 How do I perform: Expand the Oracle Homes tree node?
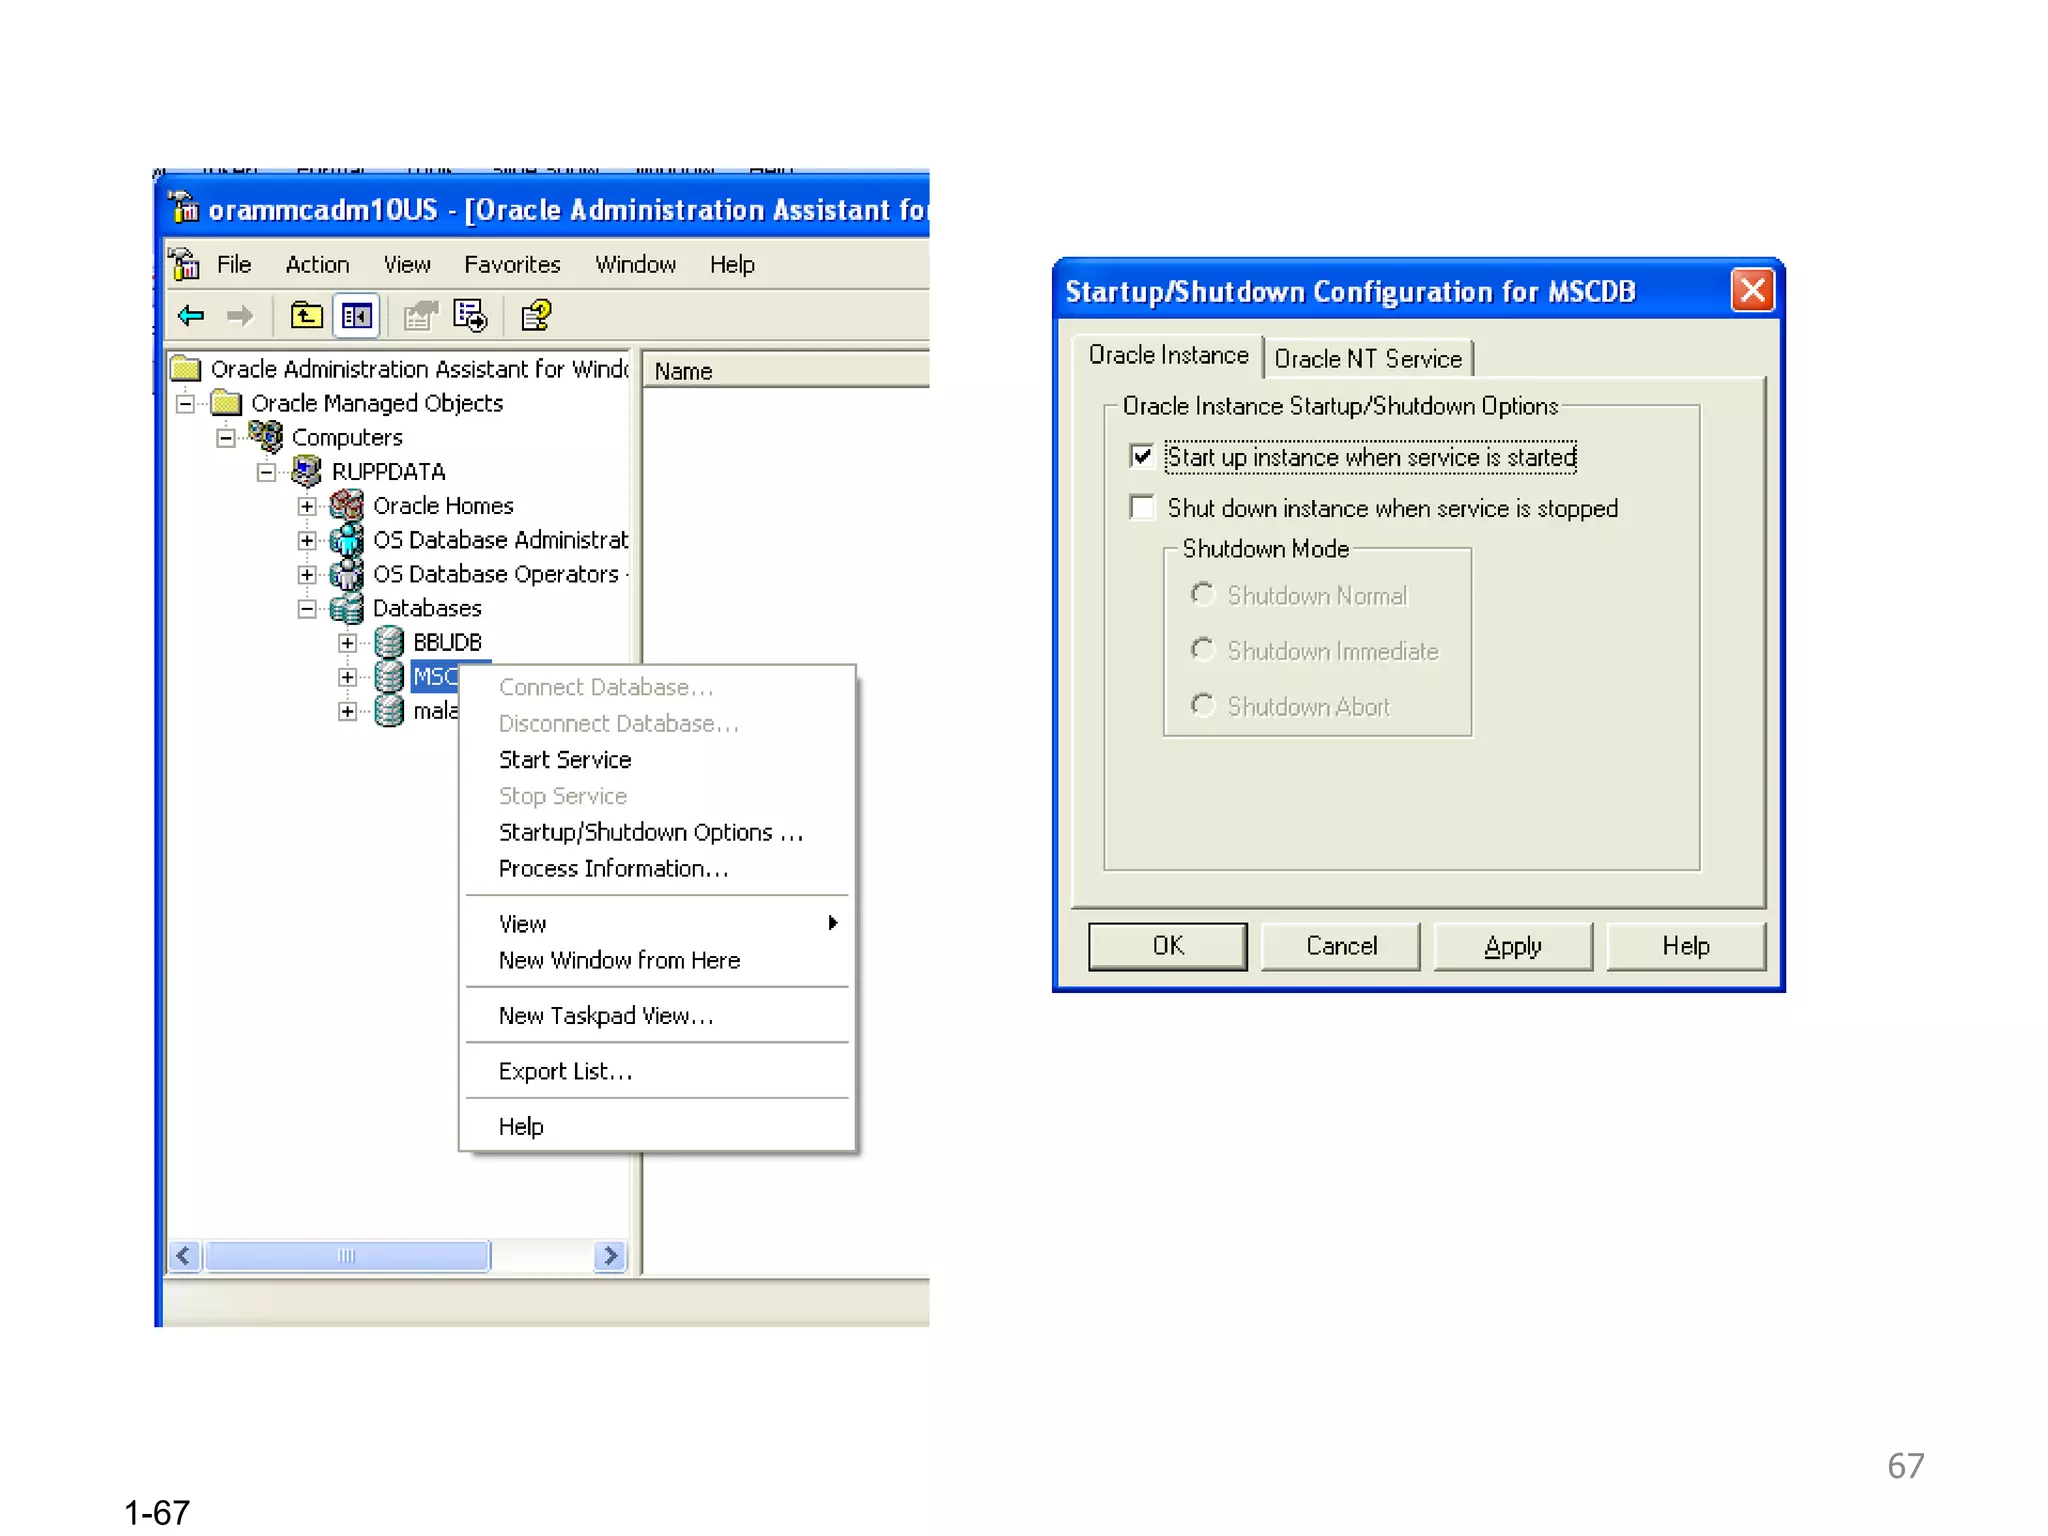tap(307, 506)
